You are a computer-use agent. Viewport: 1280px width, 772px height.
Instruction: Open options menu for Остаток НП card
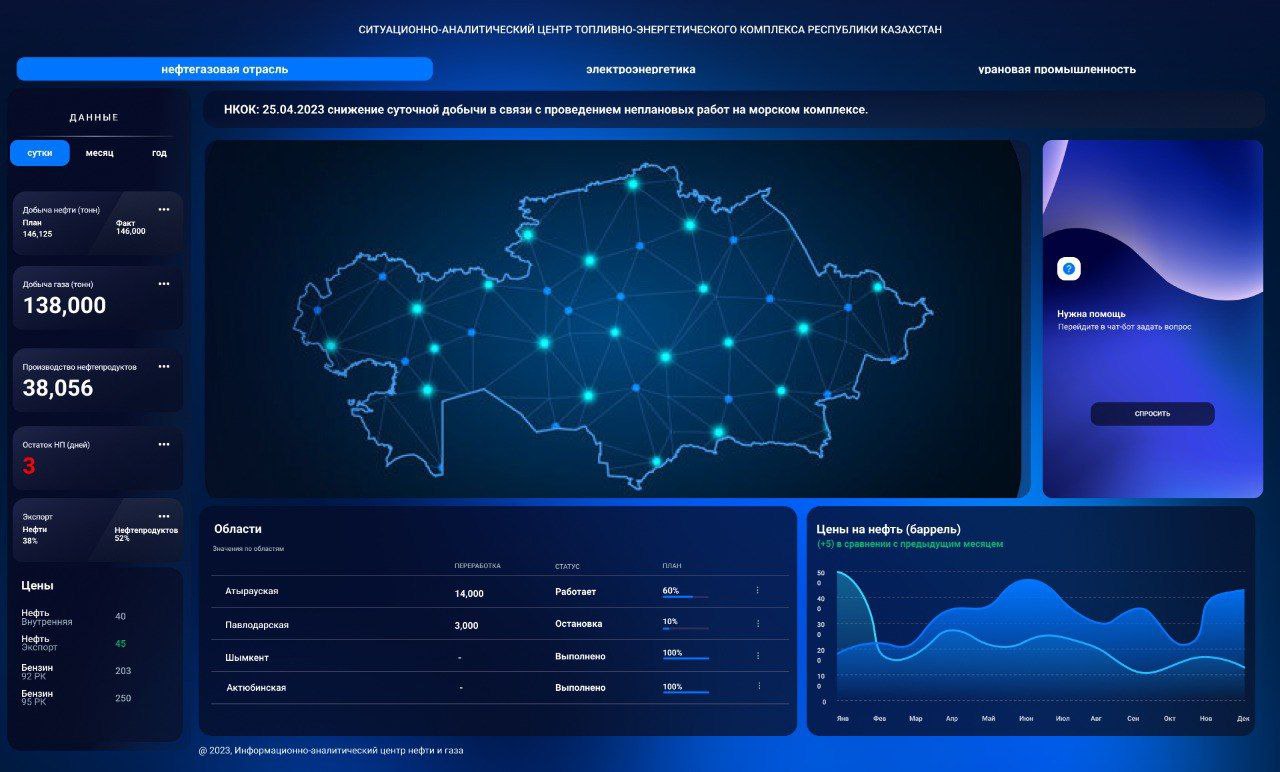pyautogui.click(x=164, y=444)
